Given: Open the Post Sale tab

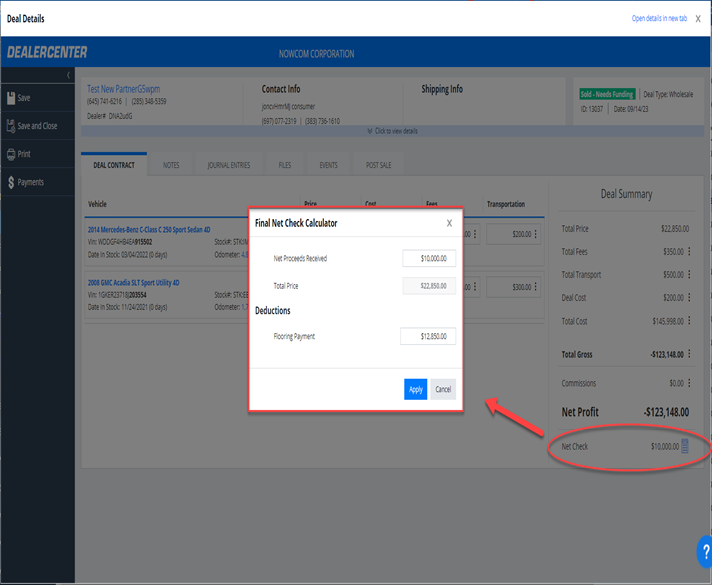Looking at the screenshot, I should click(x=378, y=165).
